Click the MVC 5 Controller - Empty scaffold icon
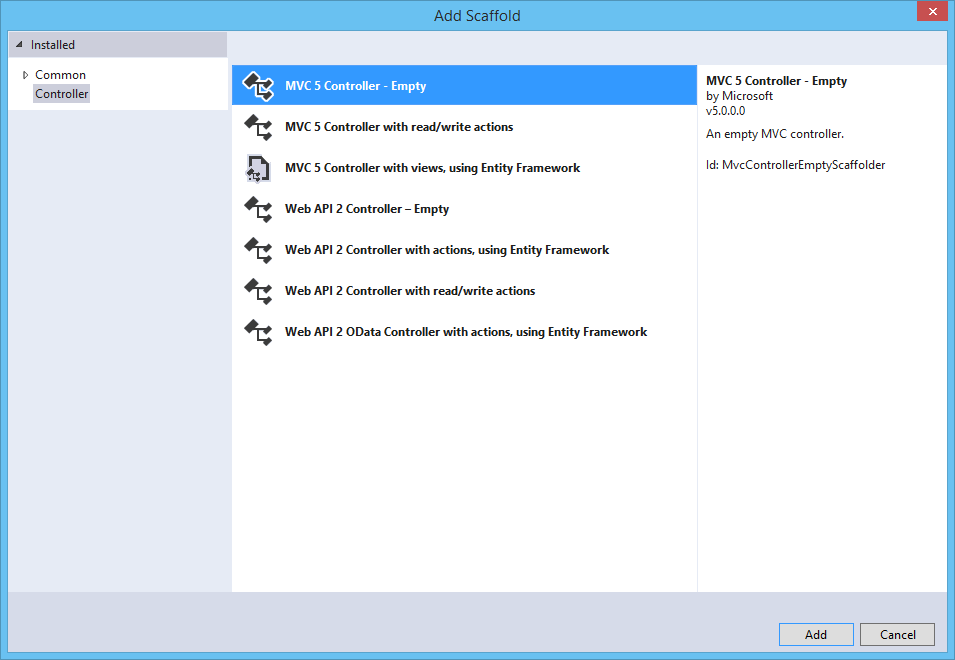Viewport: 955px width, 660px height. (258, 86)
